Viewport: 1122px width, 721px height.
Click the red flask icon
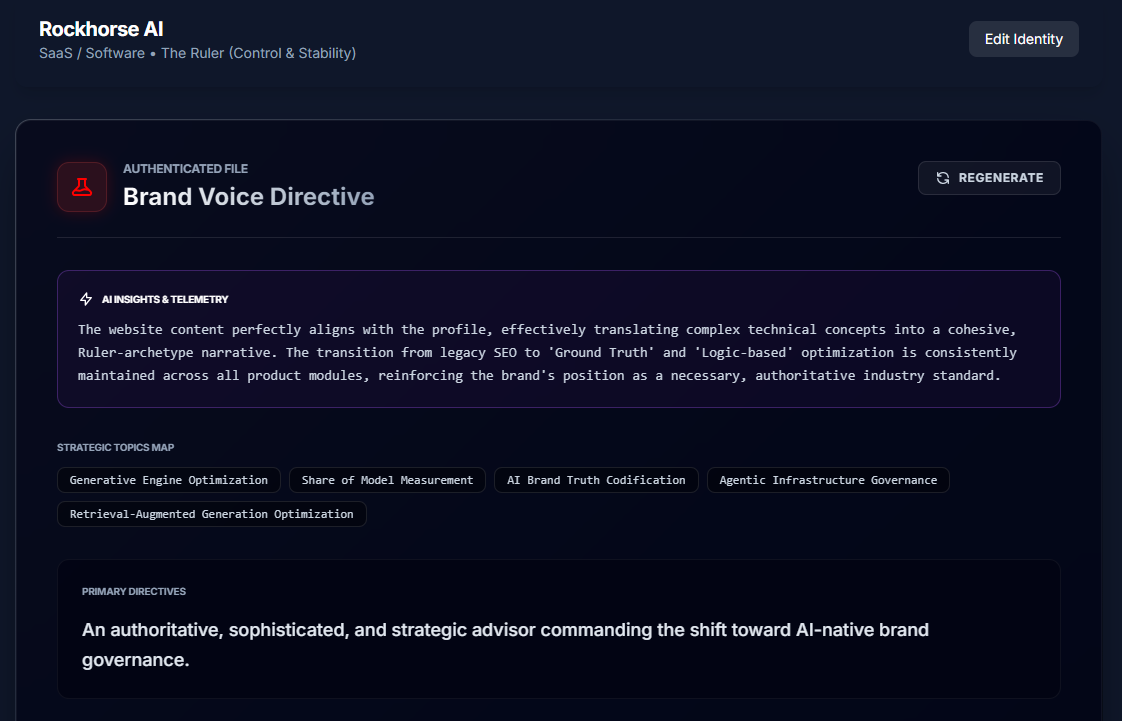pyautogui.click(x=82, y=187)
